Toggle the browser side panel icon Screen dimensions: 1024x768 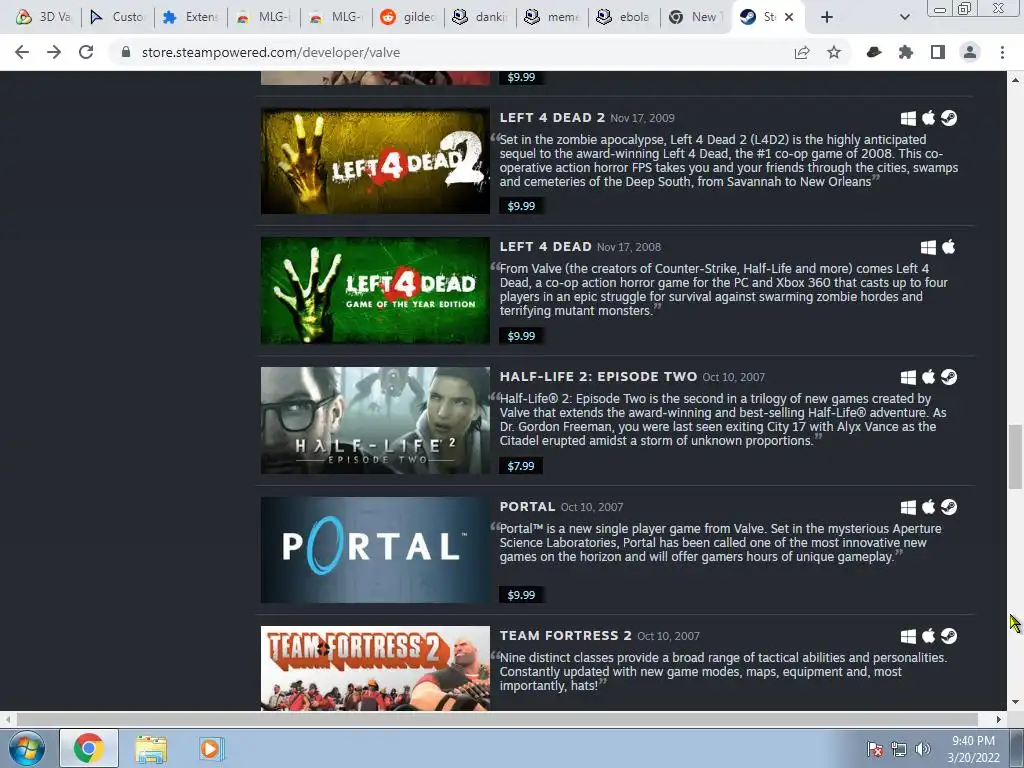click(x=938, y=52)
